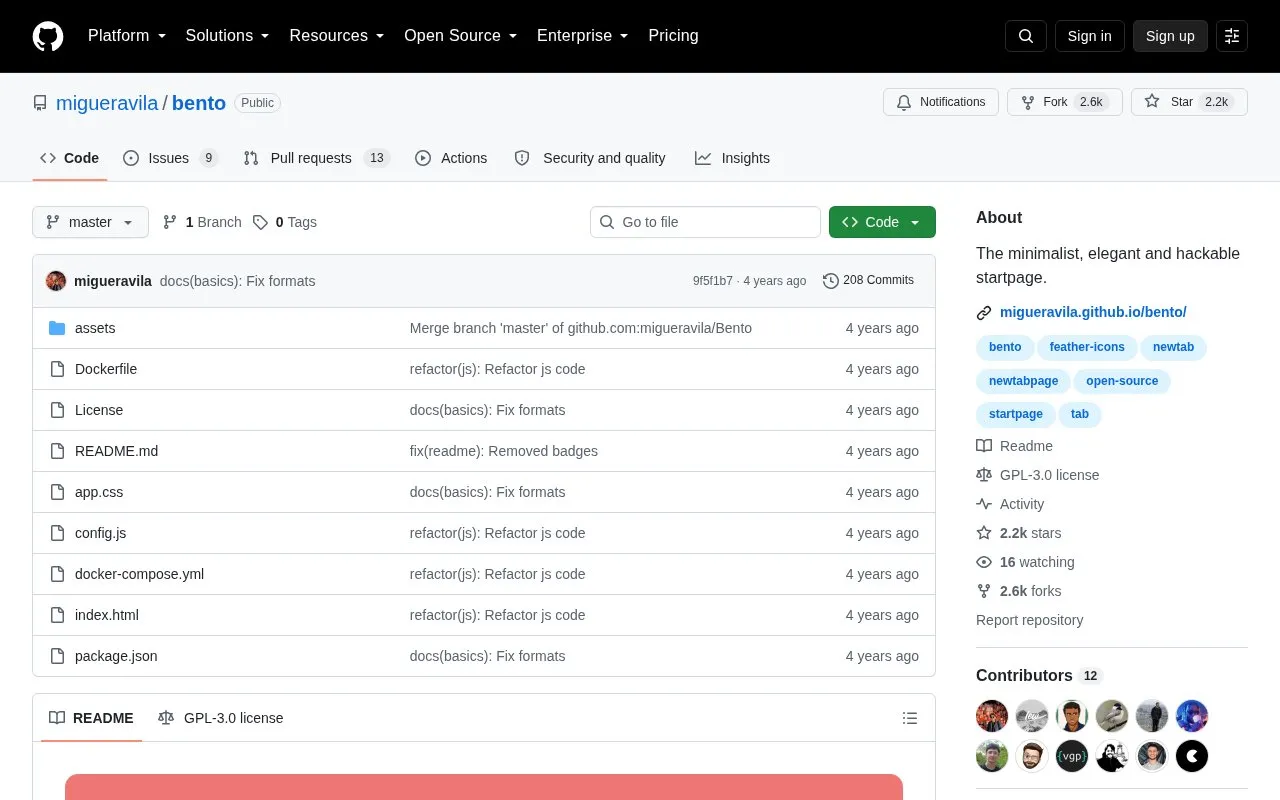
Task: Click migueravila's avatar in the latest commit
Action: point(56,281)
